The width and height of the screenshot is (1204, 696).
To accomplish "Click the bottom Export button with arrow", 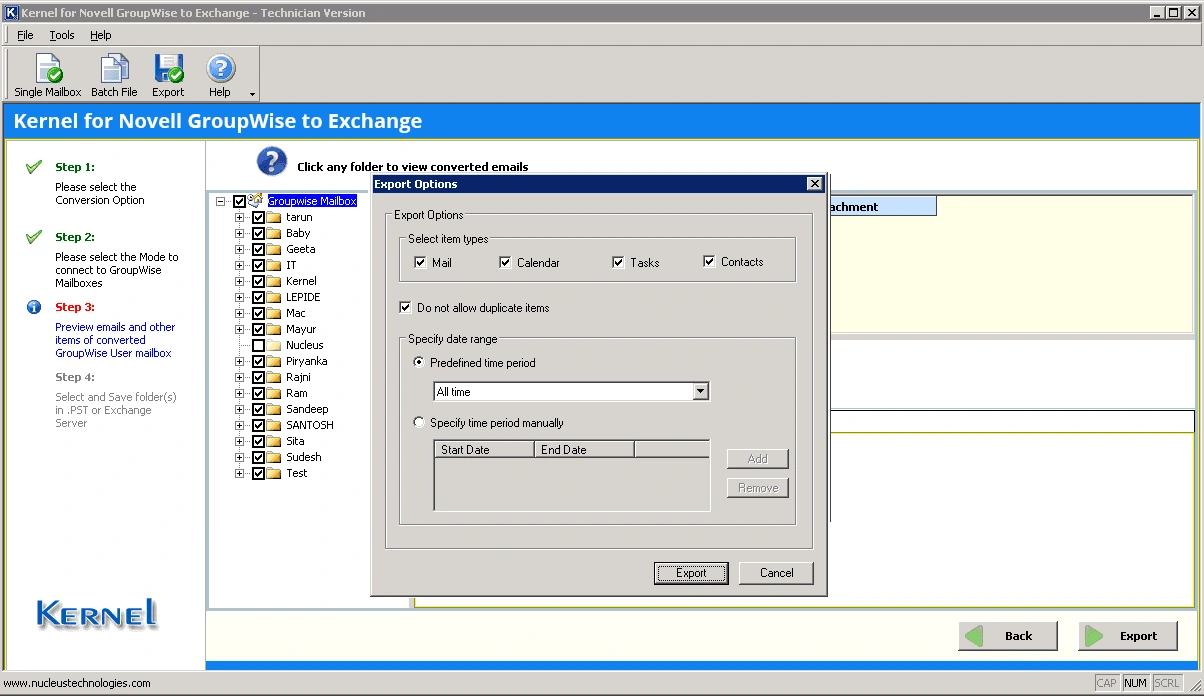I will [x=1128, y=636].
